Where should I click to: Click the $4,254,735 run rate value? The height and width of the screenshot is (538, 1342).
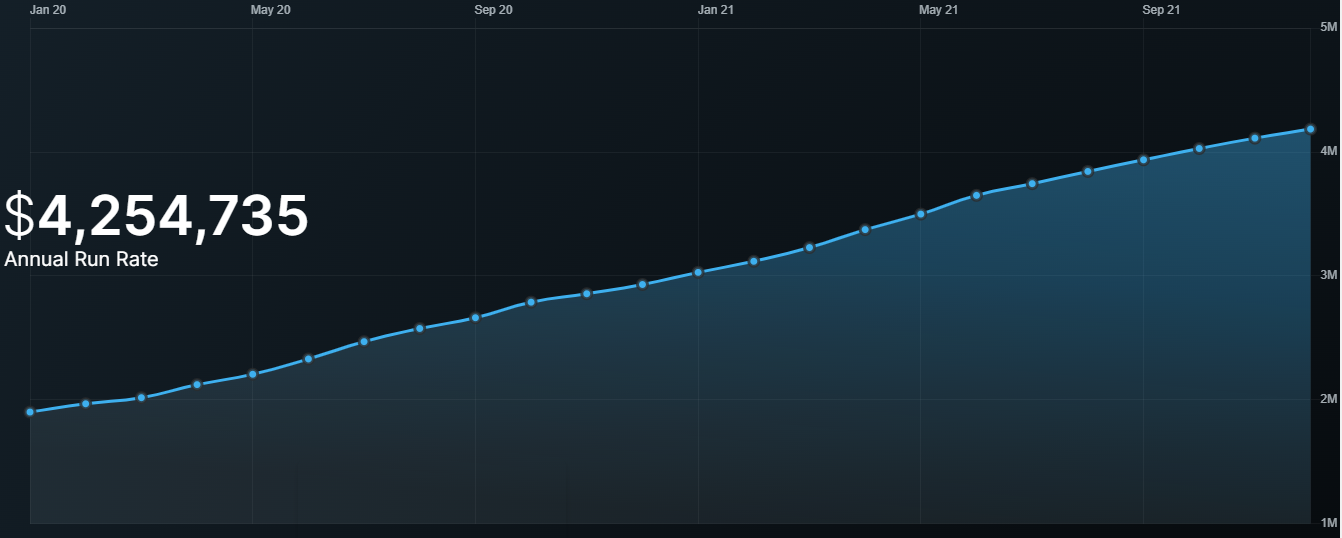pyautogui.click(x=156, y=216)
